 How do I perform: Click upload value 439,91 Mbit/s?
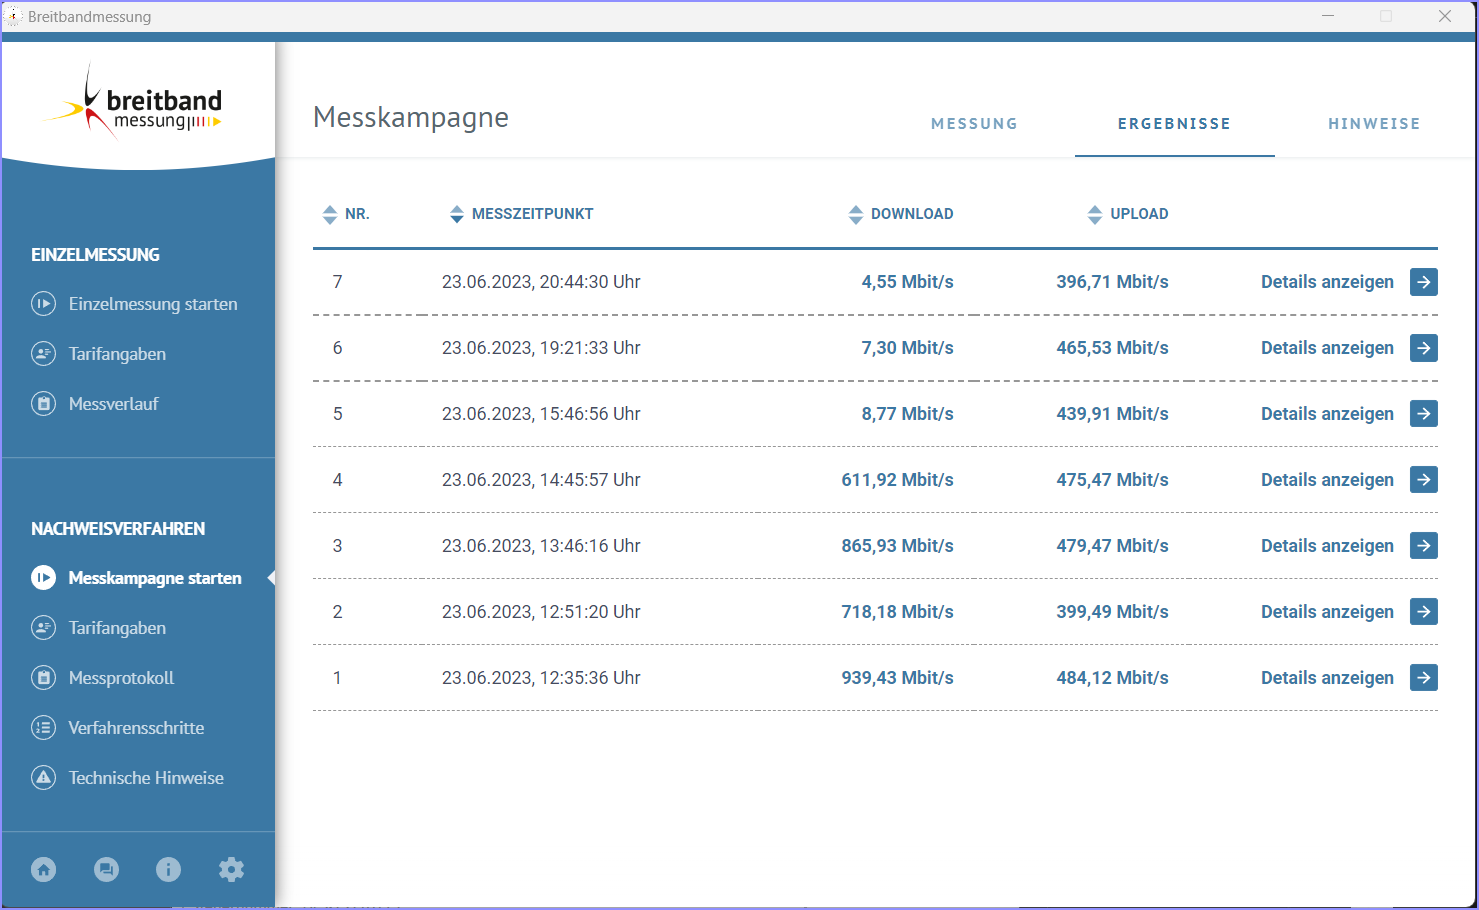pyautogui.click(x=1112, y=414)
